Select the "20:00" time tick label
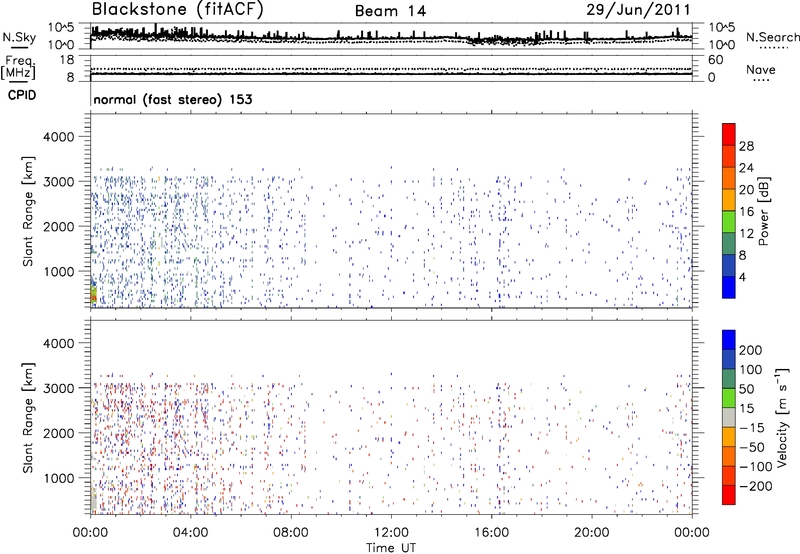Viewport: 800px width, 554px height. tap(591, 533)
